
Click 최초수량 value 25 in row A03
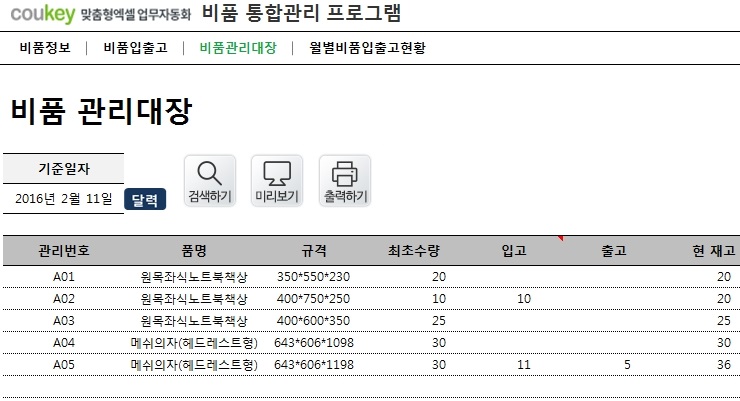pyautogui.click(x=439, y=321)
